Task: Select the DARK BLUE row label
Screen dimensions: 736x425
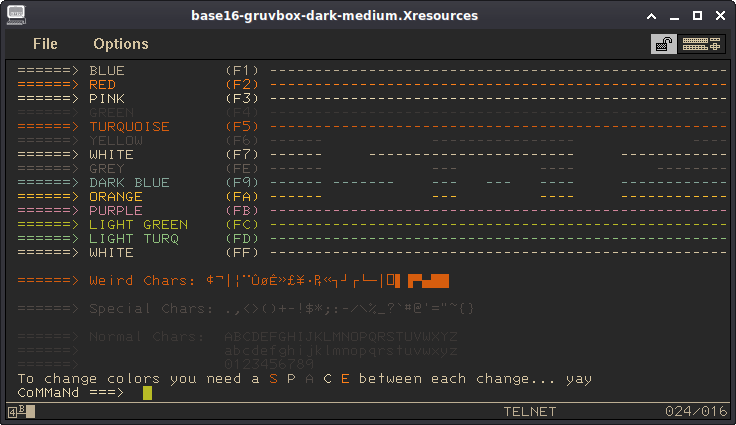Action: pos(130,183)
